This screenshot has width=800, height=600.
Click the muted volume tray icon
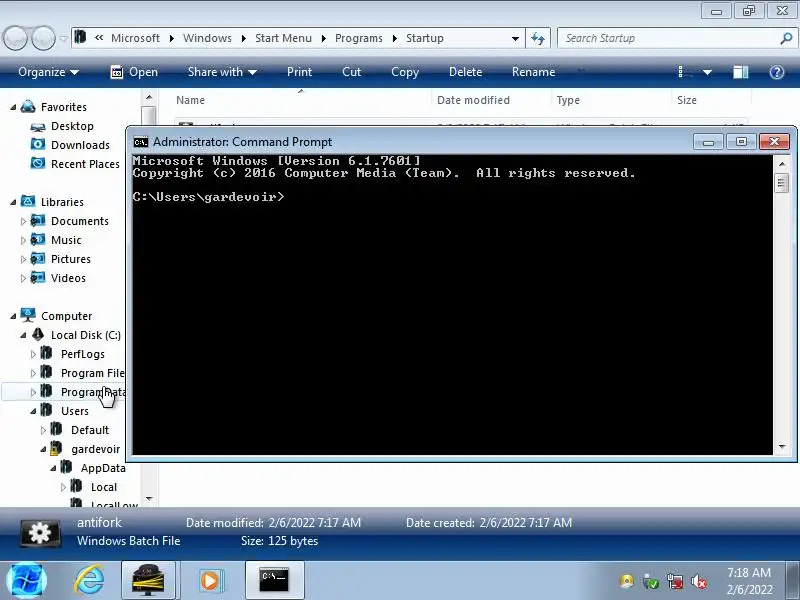click(x=699, y=581)
